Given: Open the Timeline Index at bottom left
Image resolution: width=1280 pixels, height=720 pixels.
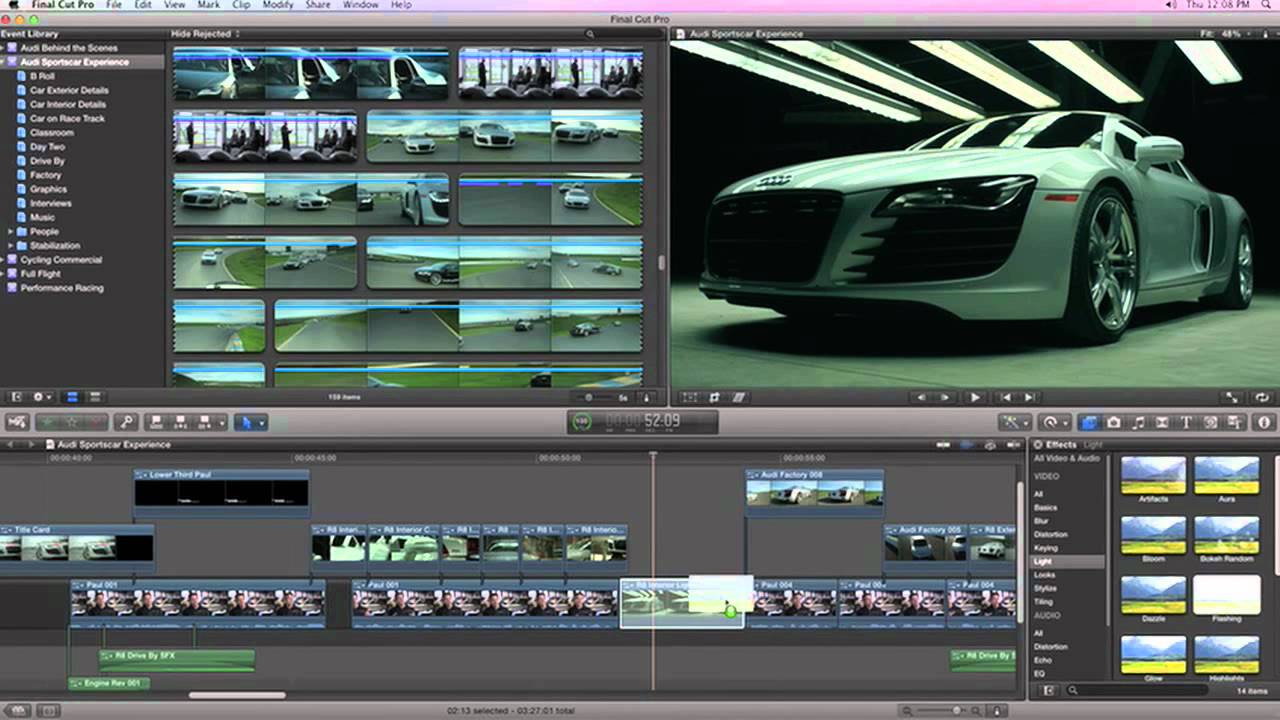Looking at the screenshot, I should tap(18, 711).
